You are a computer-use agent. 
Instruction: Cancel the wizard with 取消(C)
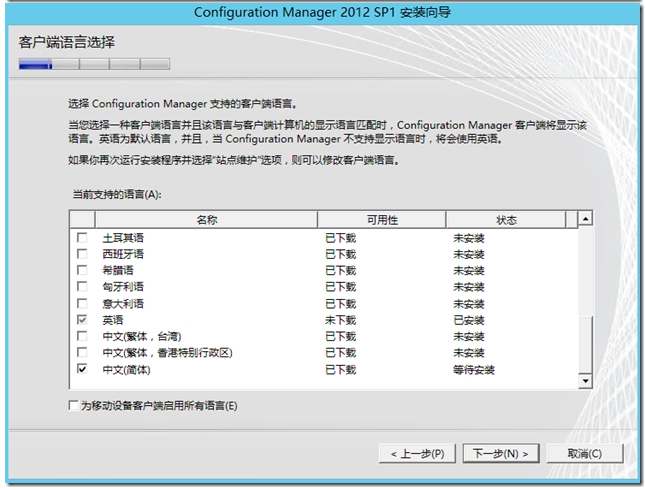(x=583, y=453)
